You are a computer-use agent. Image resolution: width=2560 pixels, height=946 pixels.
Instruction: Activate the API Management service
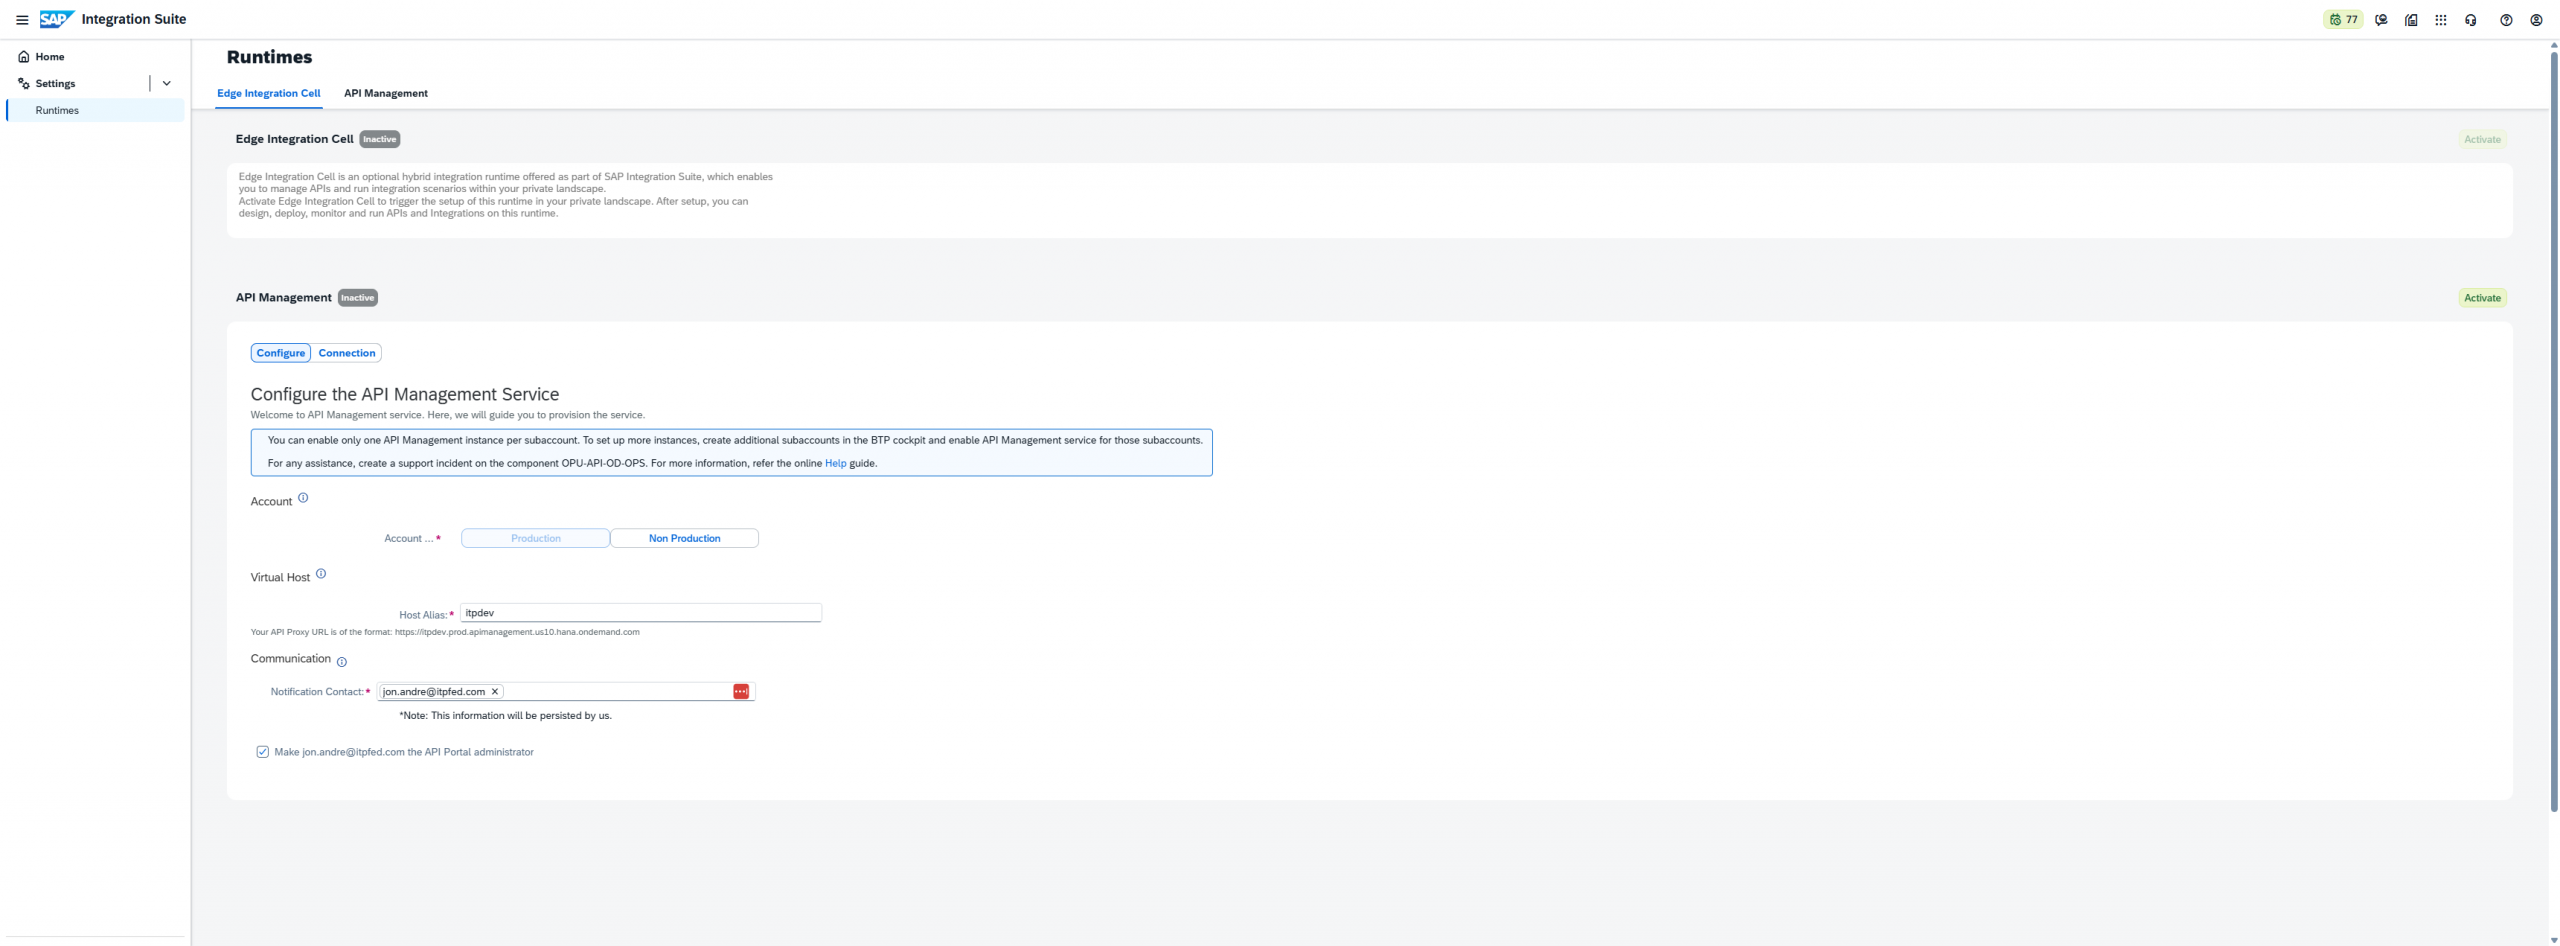[2482, 298]
